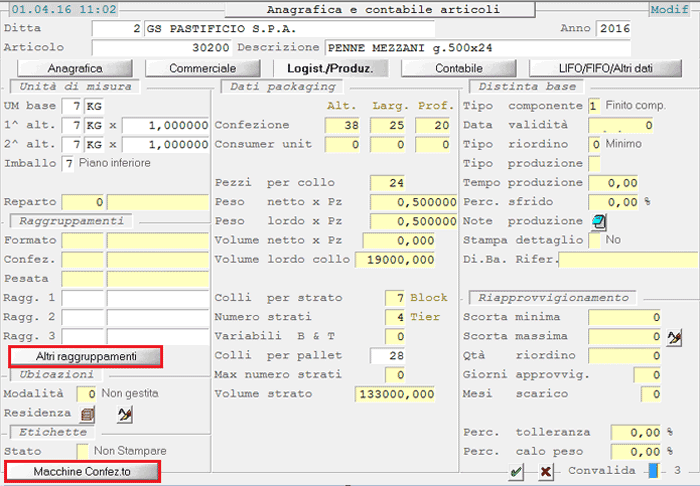This screenshot has height=486, width=700.
Task: Open the Note produzione notes icon
Action: tap(599, 221)
